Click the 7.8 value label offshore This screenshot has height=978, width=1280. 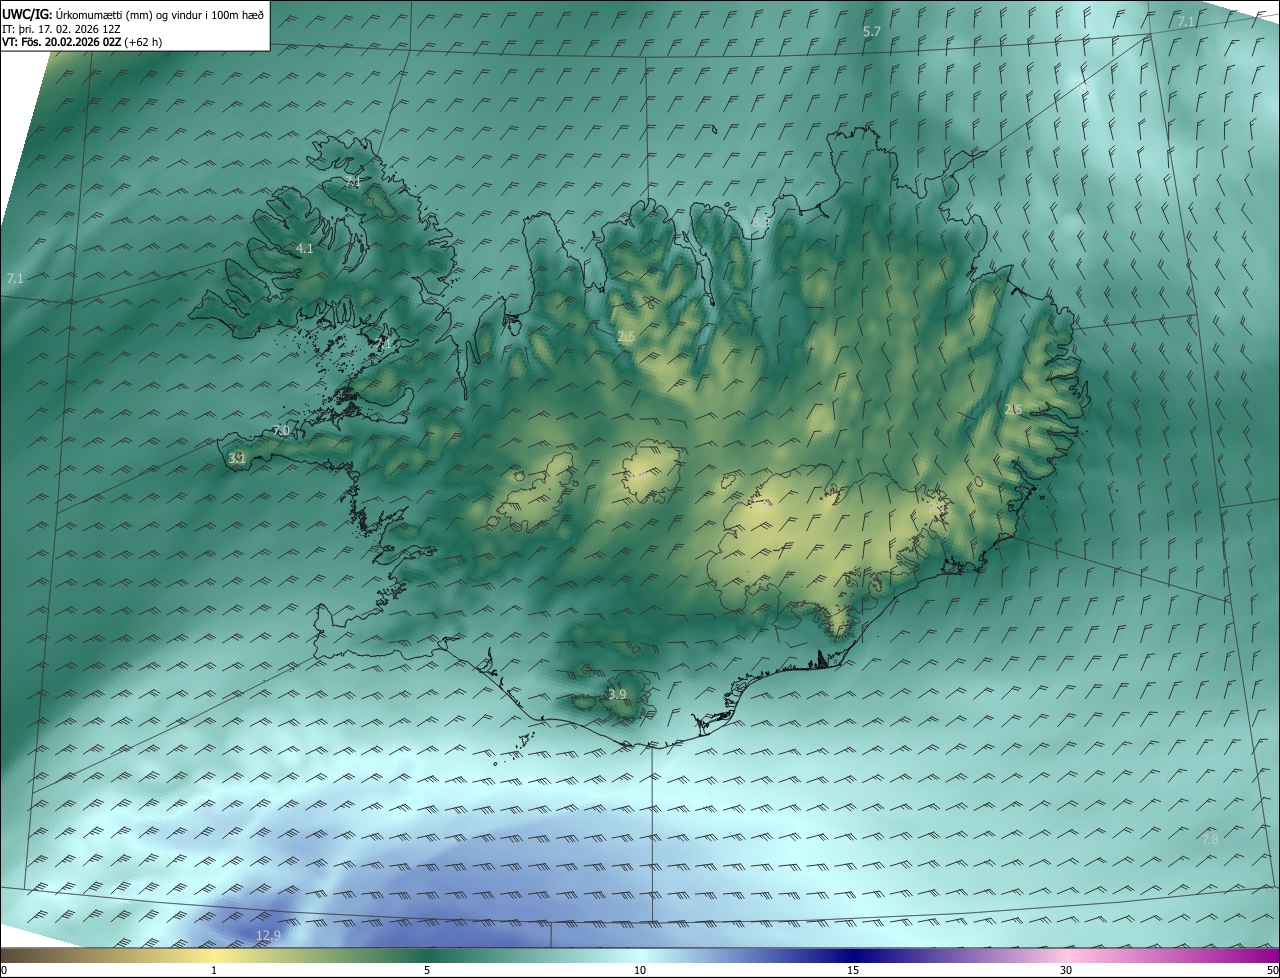coord(1210,840)
